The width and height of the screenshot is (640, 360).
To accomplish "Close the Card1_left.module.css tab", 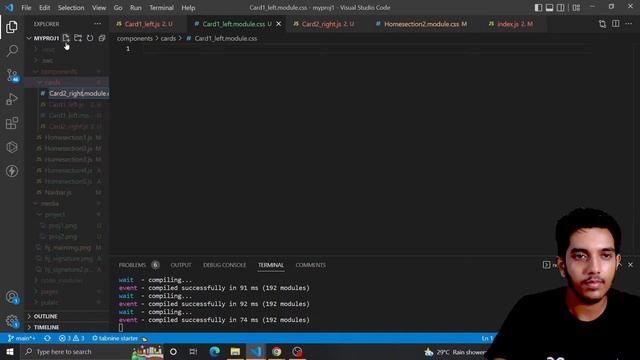I will click(x=279, y=24).
